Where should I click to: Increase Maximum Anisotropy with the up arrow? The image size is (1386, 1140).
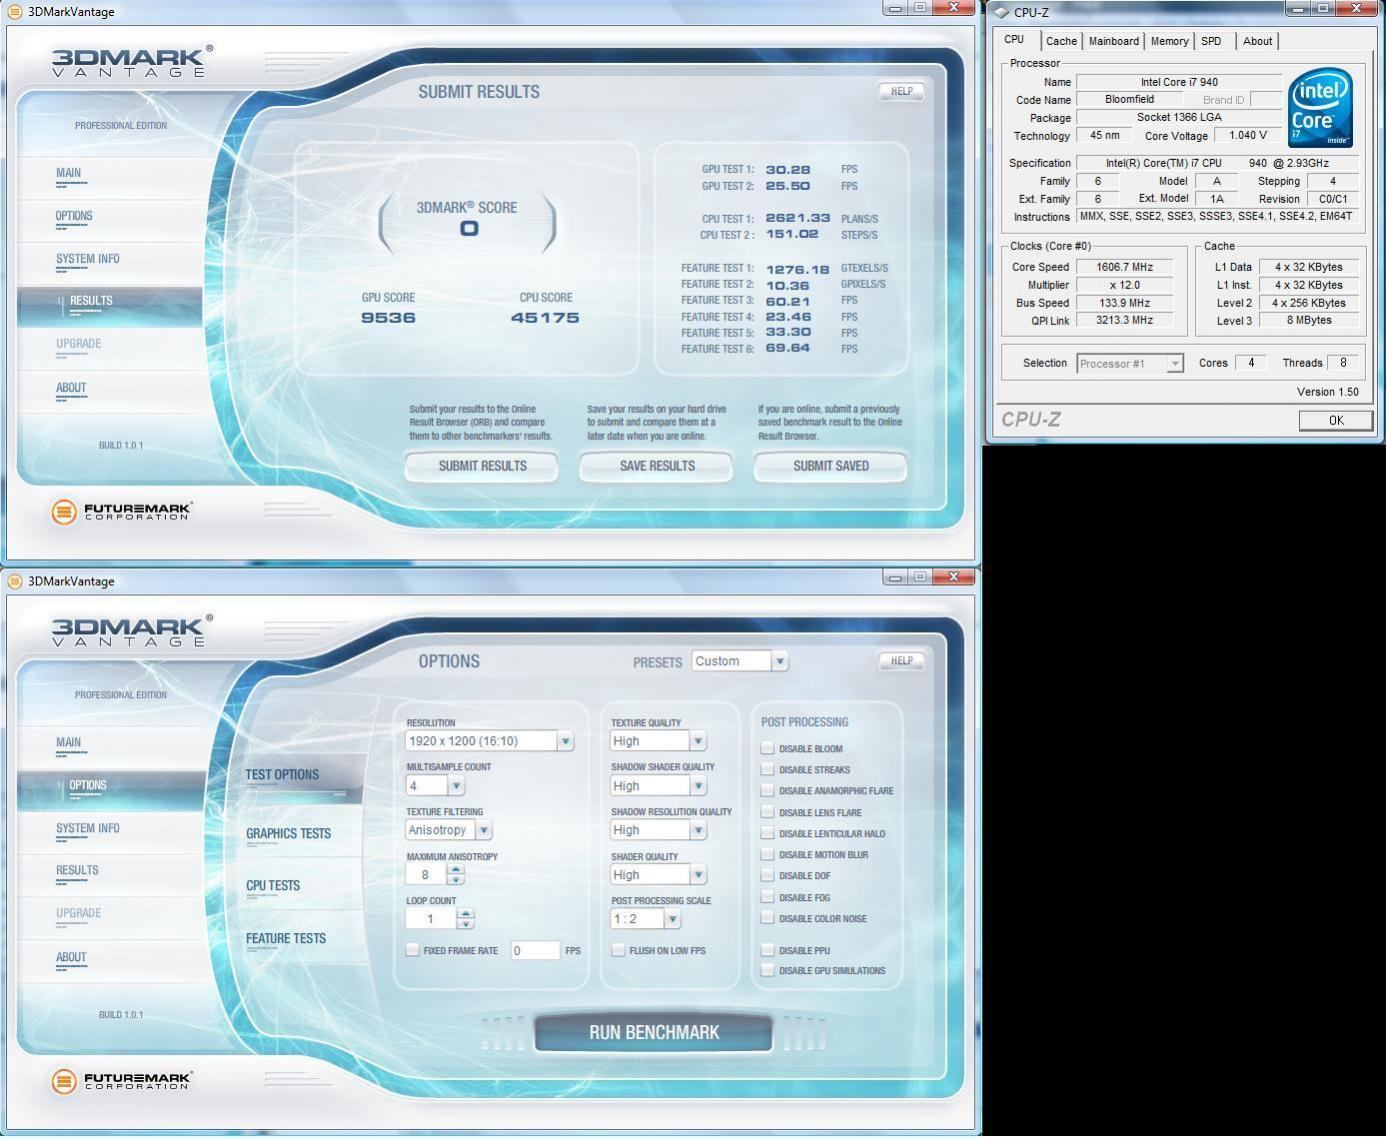(x=456, y=869)
